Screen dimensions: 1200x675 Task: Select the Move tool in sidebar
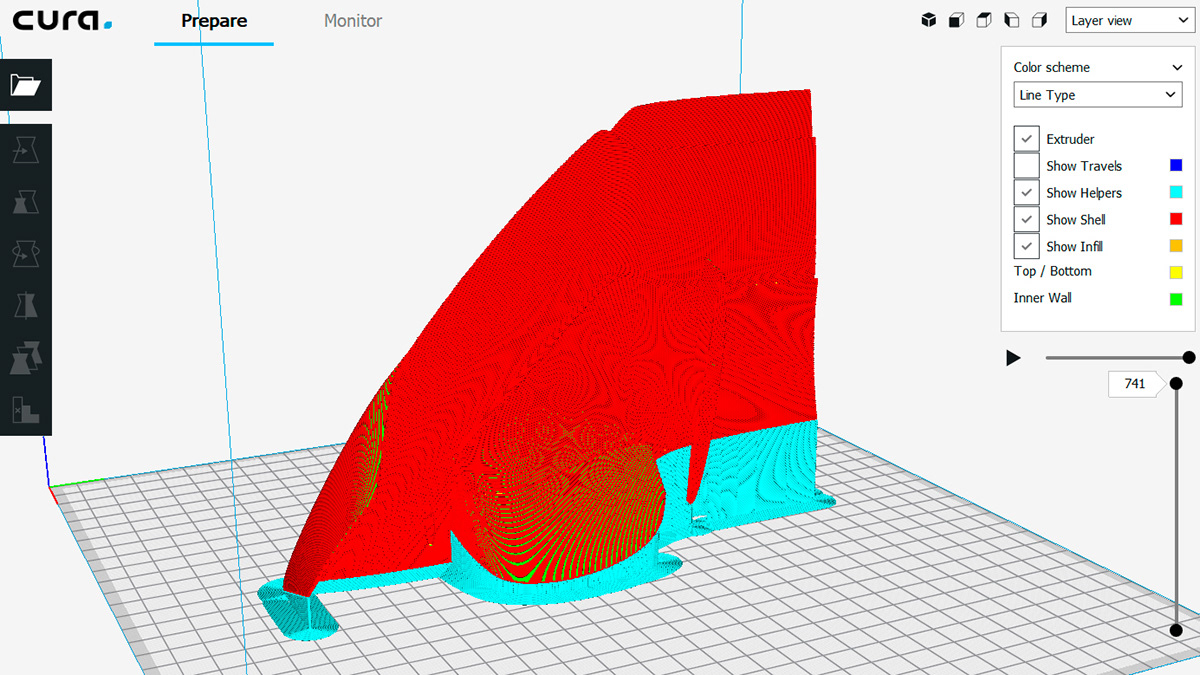click(x=25, y=151)
